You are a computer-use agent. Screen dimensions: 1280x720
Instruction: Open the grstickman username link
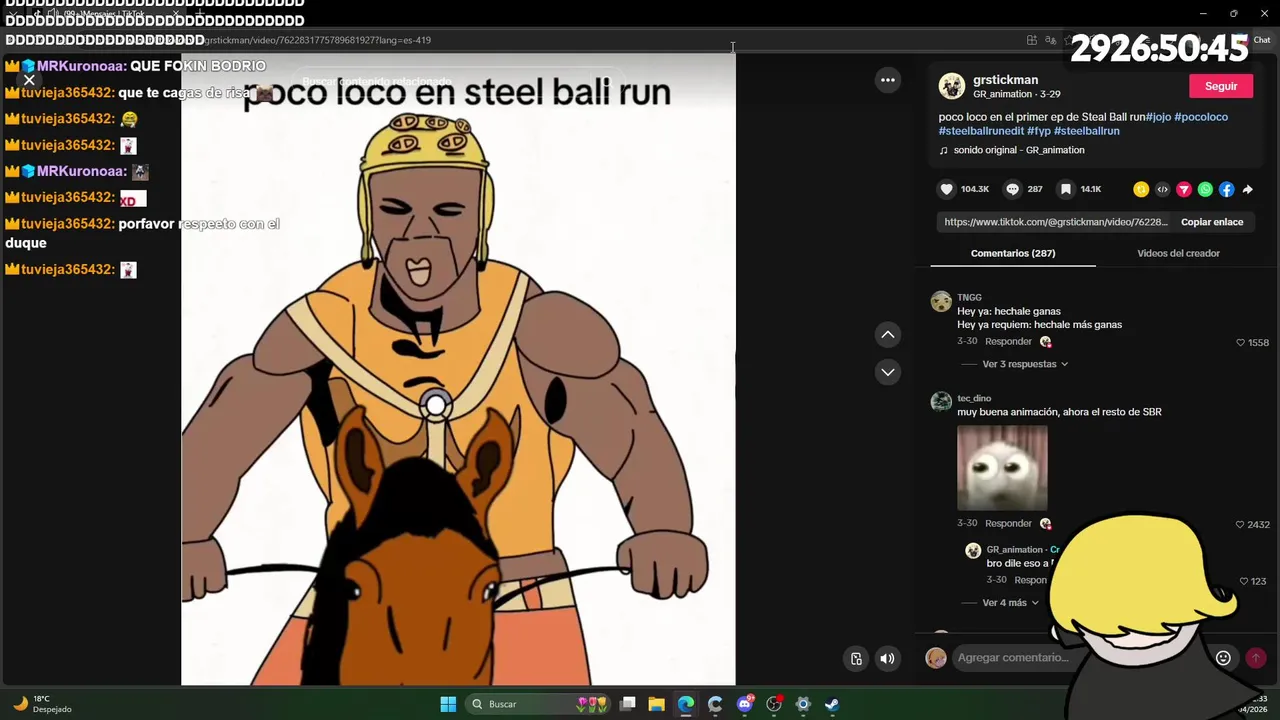[1005, 80]
